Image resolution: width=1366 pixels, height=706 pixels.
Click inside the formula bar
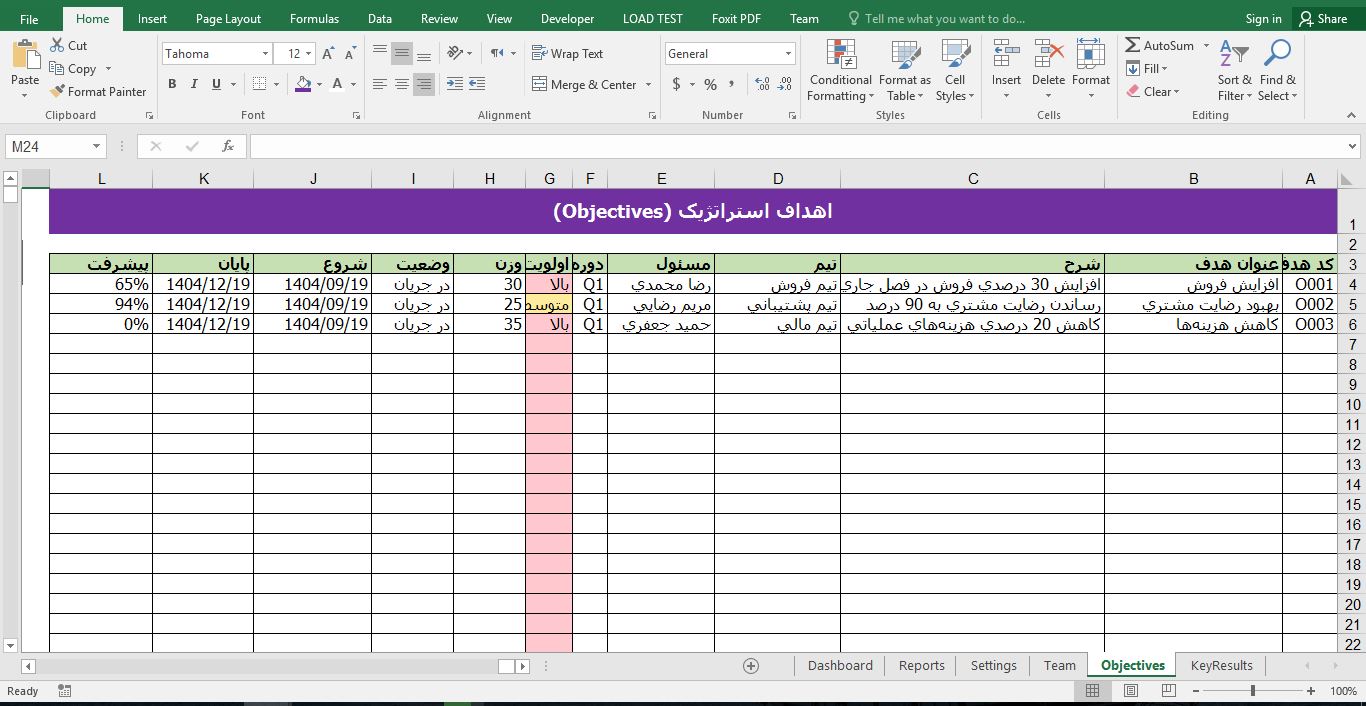pyautogui.click(x=700, y=146)
